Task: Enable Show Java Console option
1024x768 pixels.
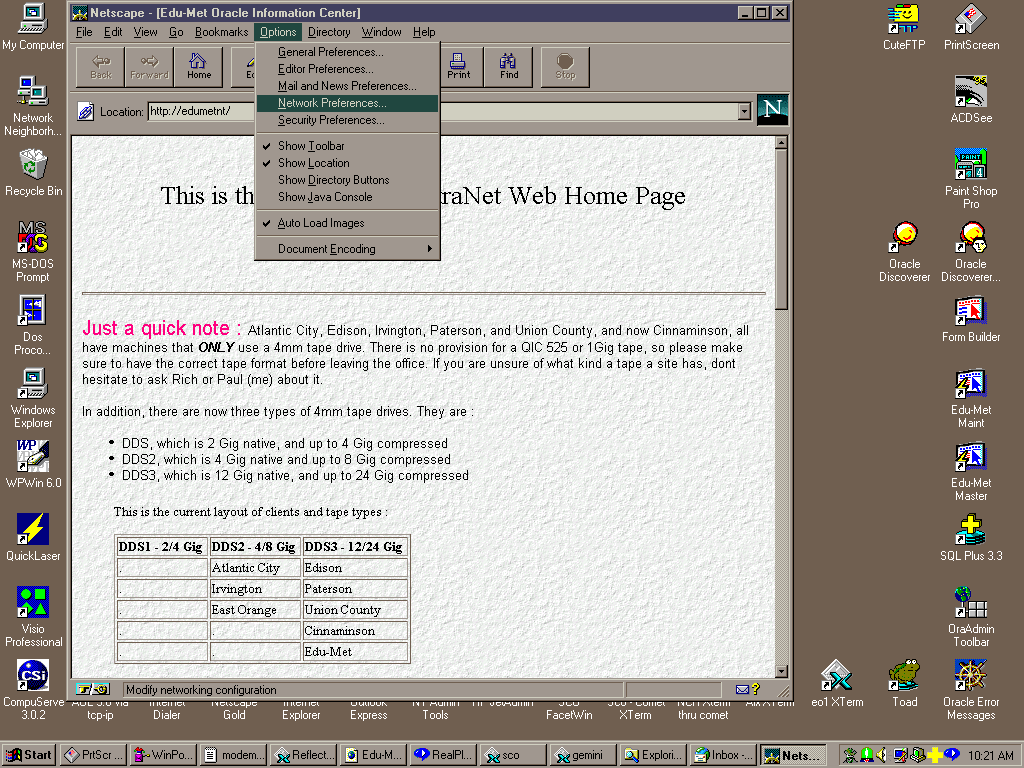Action: click(347, 197)
